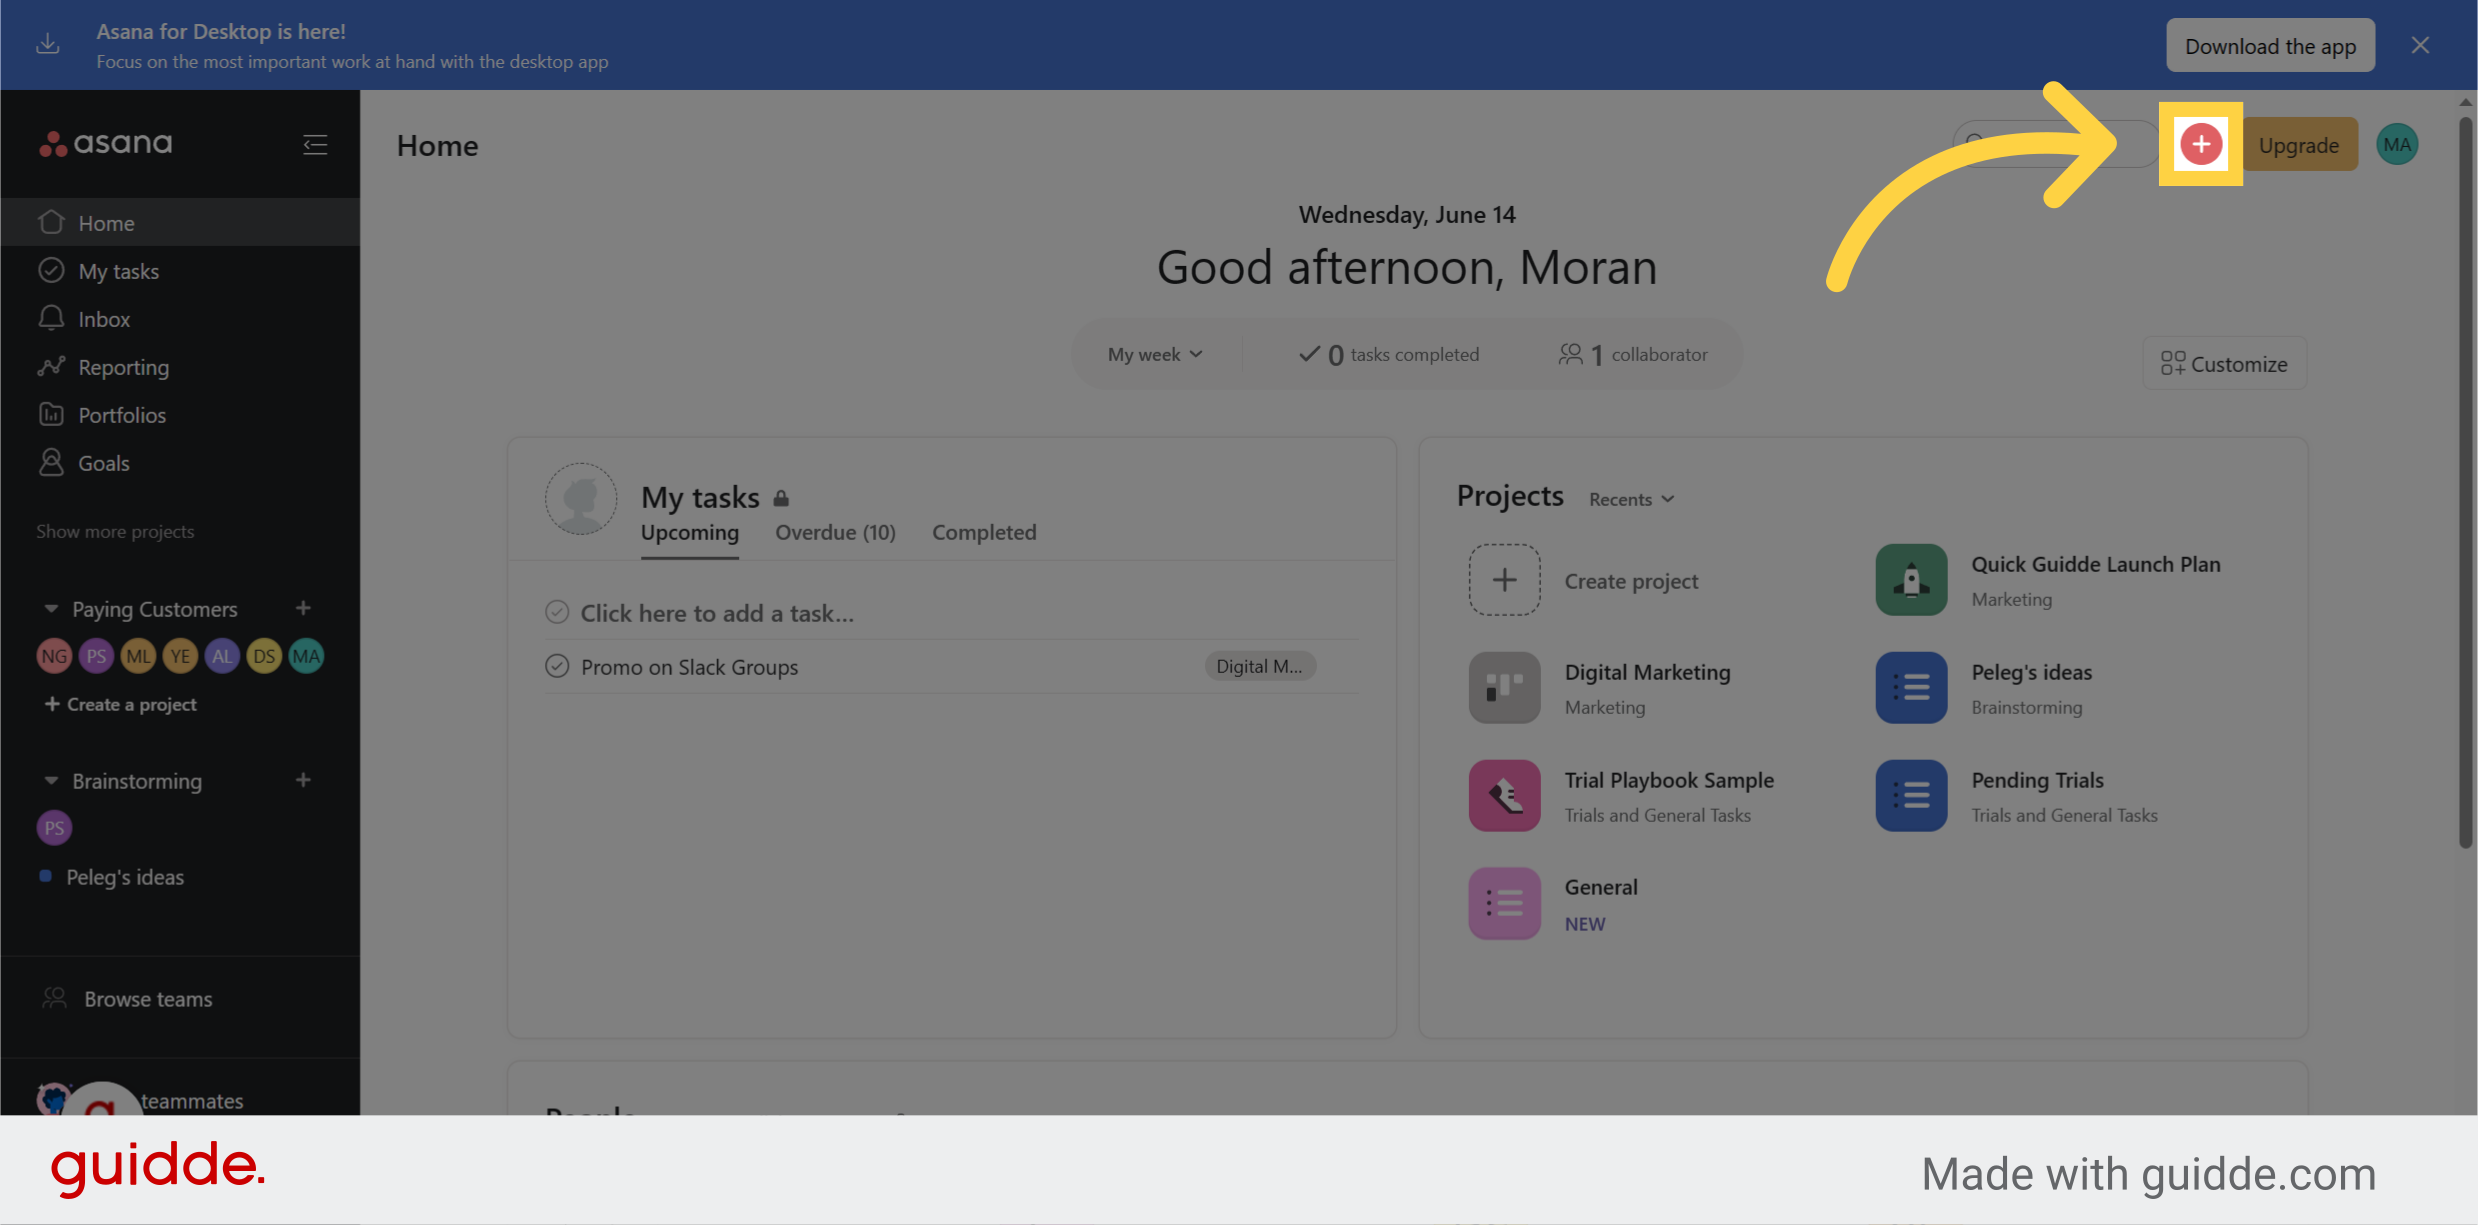The height and width of the screenshot is (1225, 2478).
Task: Open Portfolios from the sidebar icon
Action: [x=51, y=414]
